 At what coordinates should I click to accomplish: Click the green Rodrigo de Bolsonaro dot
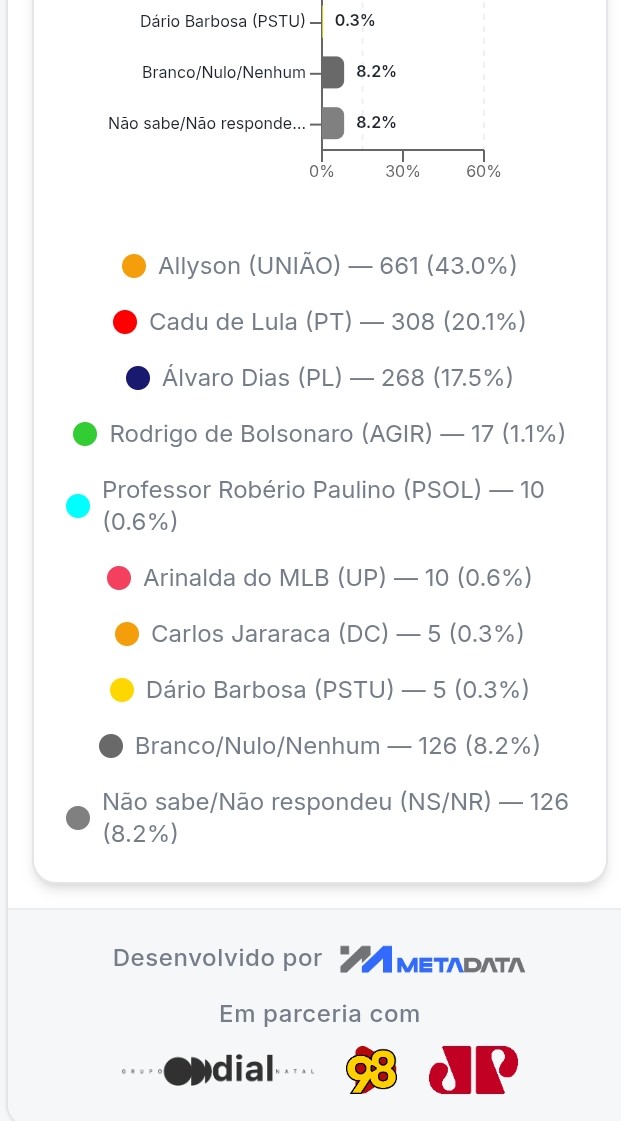(x=85, y=434)
